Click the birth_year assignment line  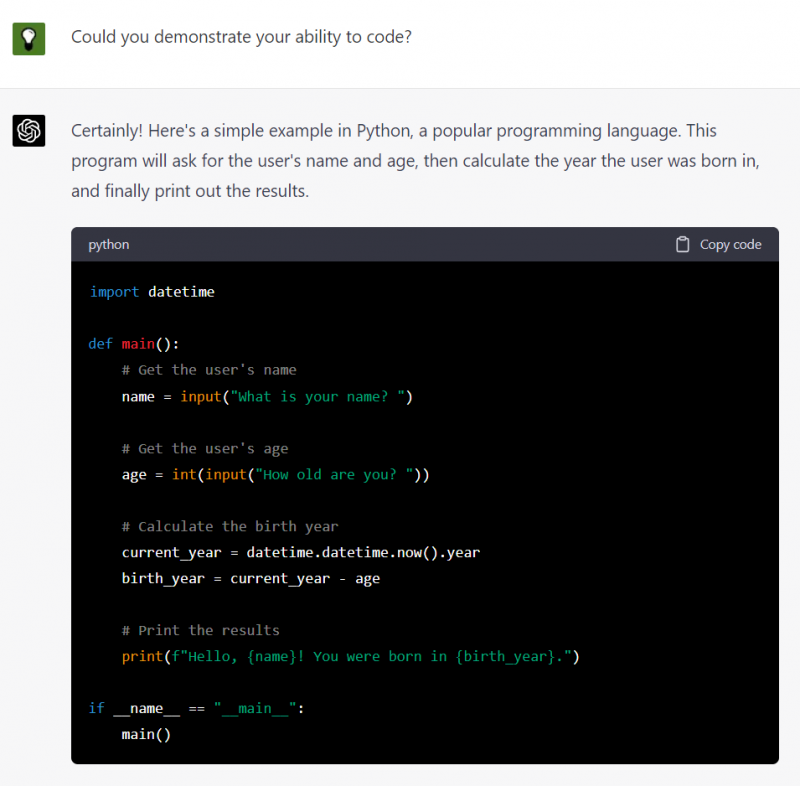tap(251, 578)
